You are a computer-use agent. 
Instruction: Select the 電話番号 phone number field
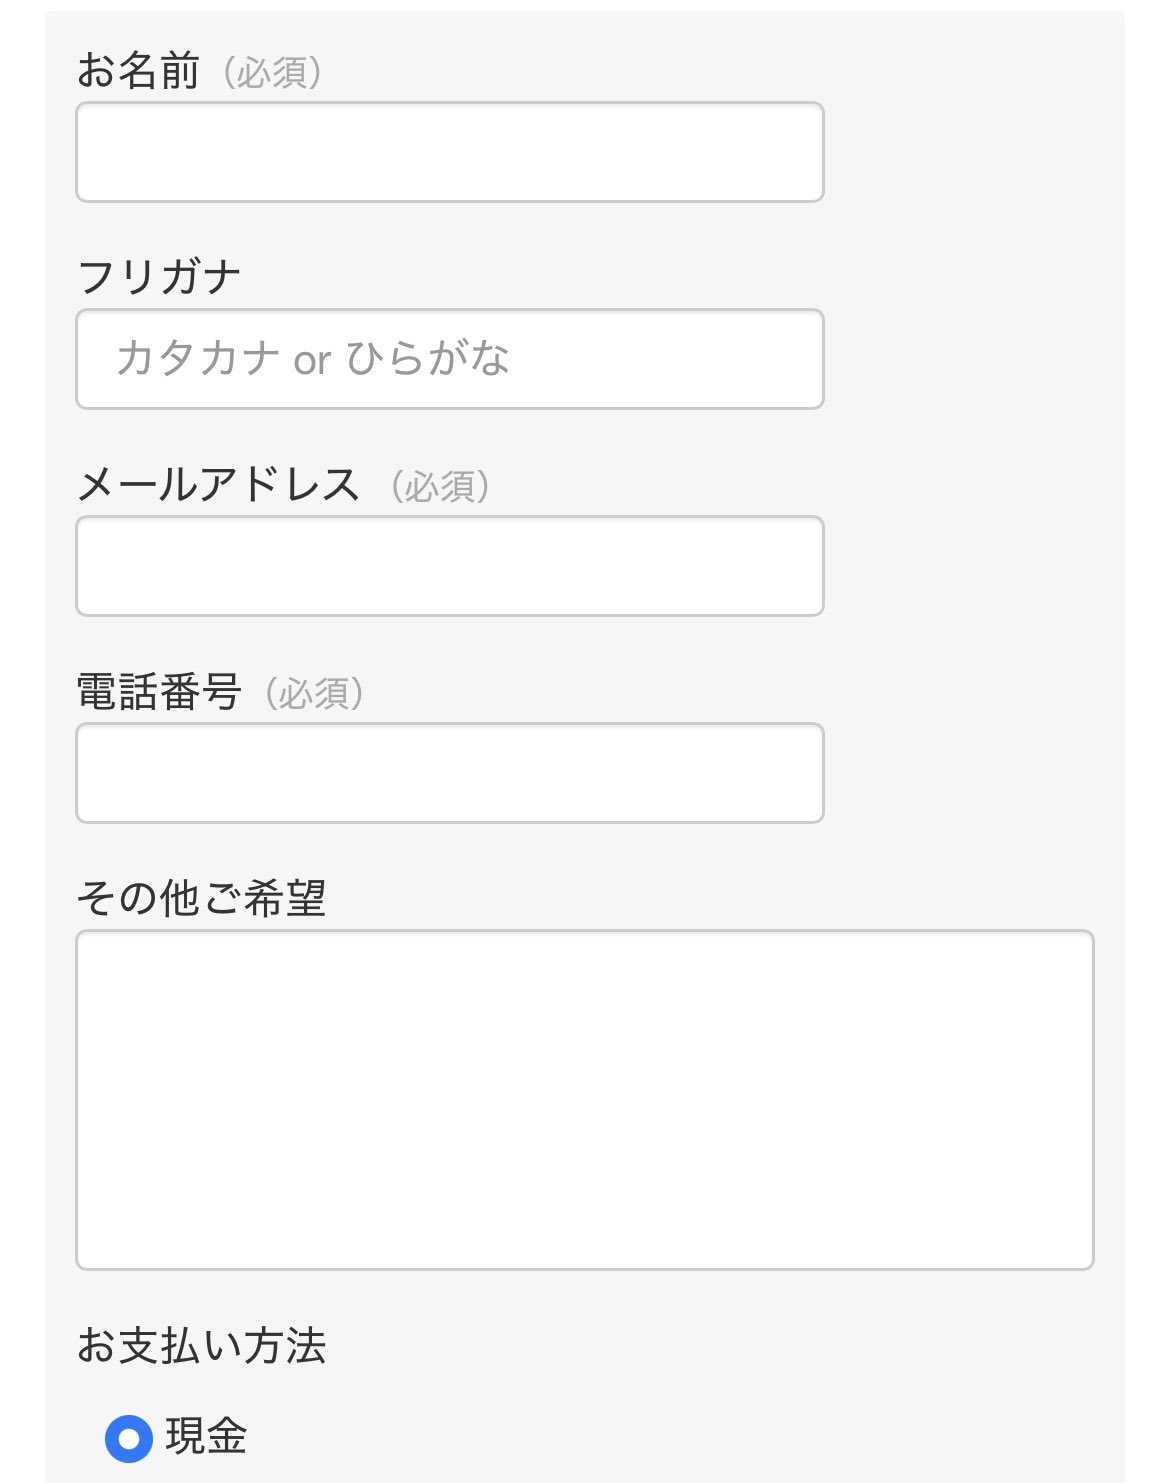[x=449, y=773]
